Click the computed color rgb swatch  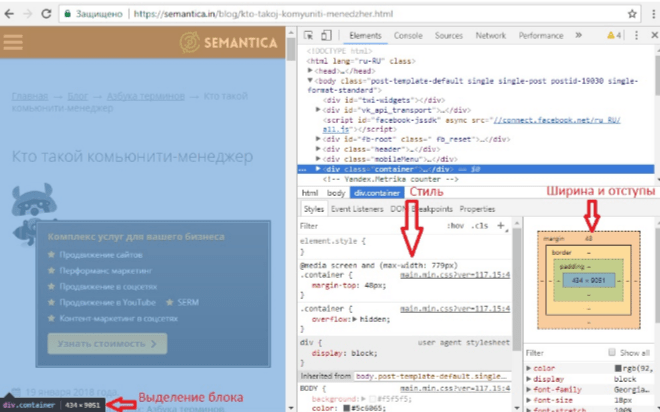618,368
